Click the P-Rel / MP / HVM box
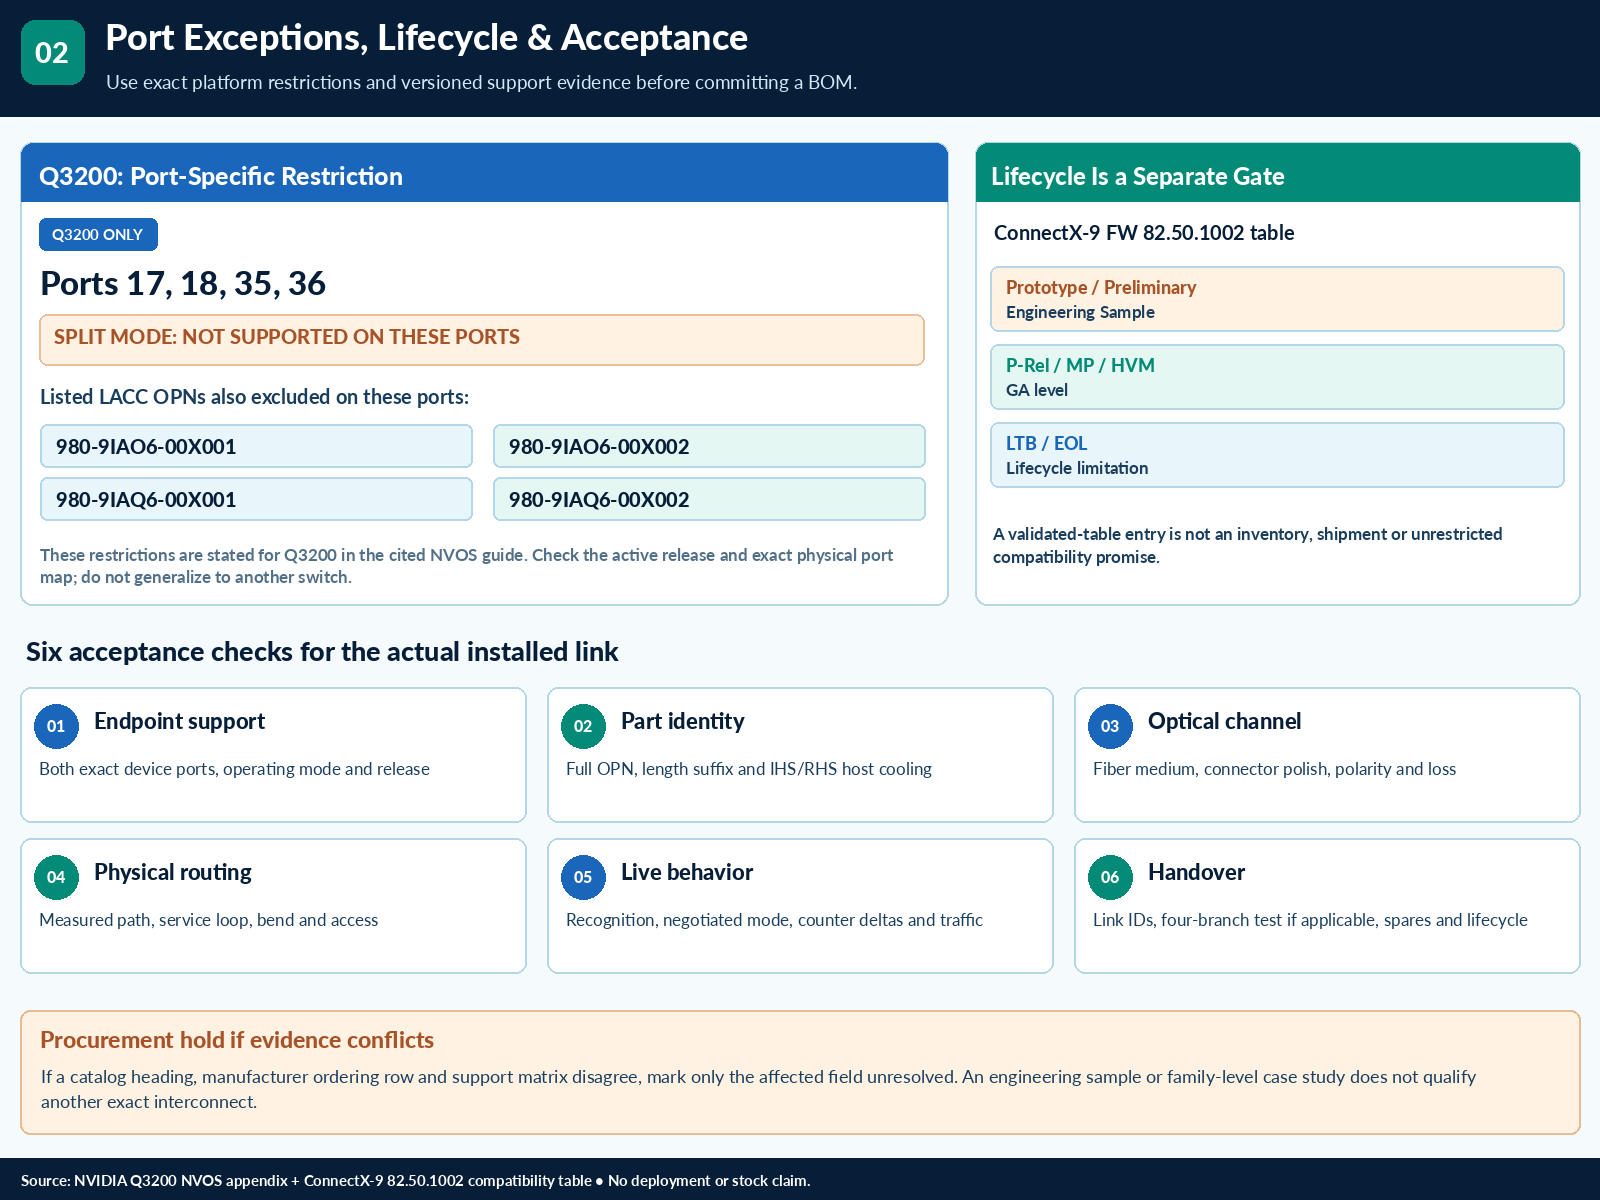The width and height of the screenshot is (1600, 1200). coord(1277,377)
